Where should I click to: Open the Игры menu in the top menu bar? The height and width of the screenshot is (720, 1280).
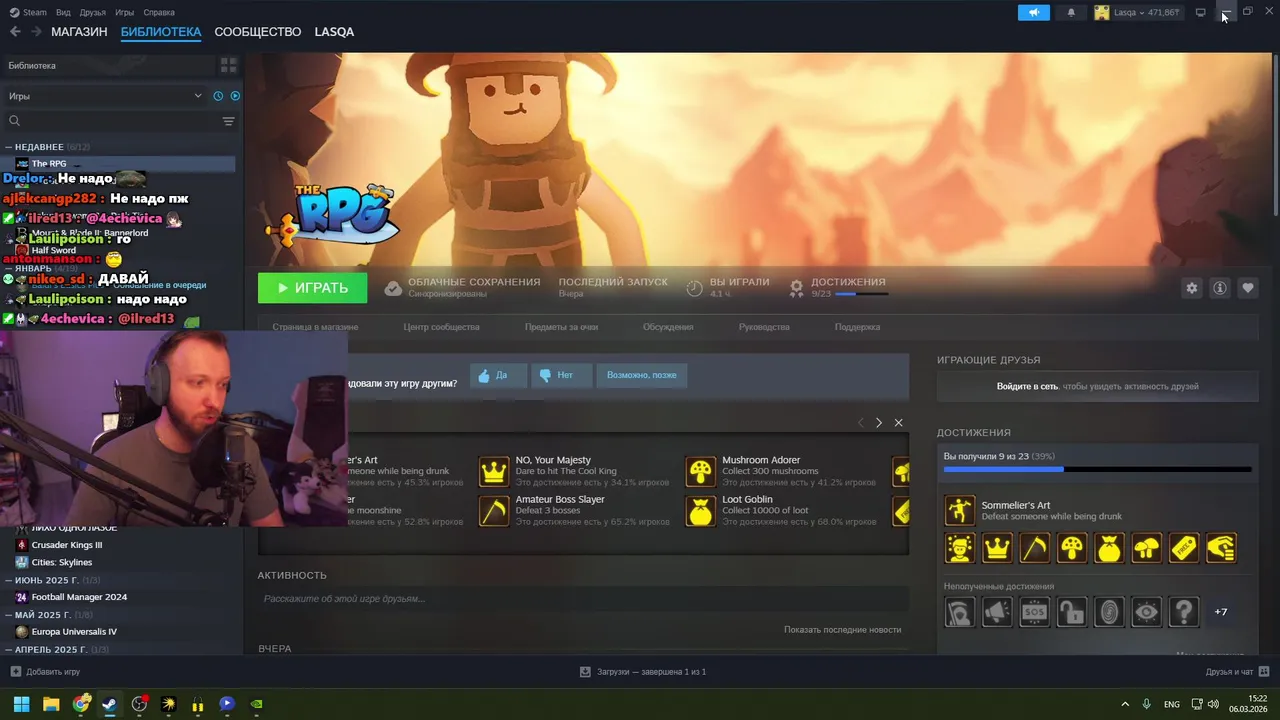coord(124,12)
